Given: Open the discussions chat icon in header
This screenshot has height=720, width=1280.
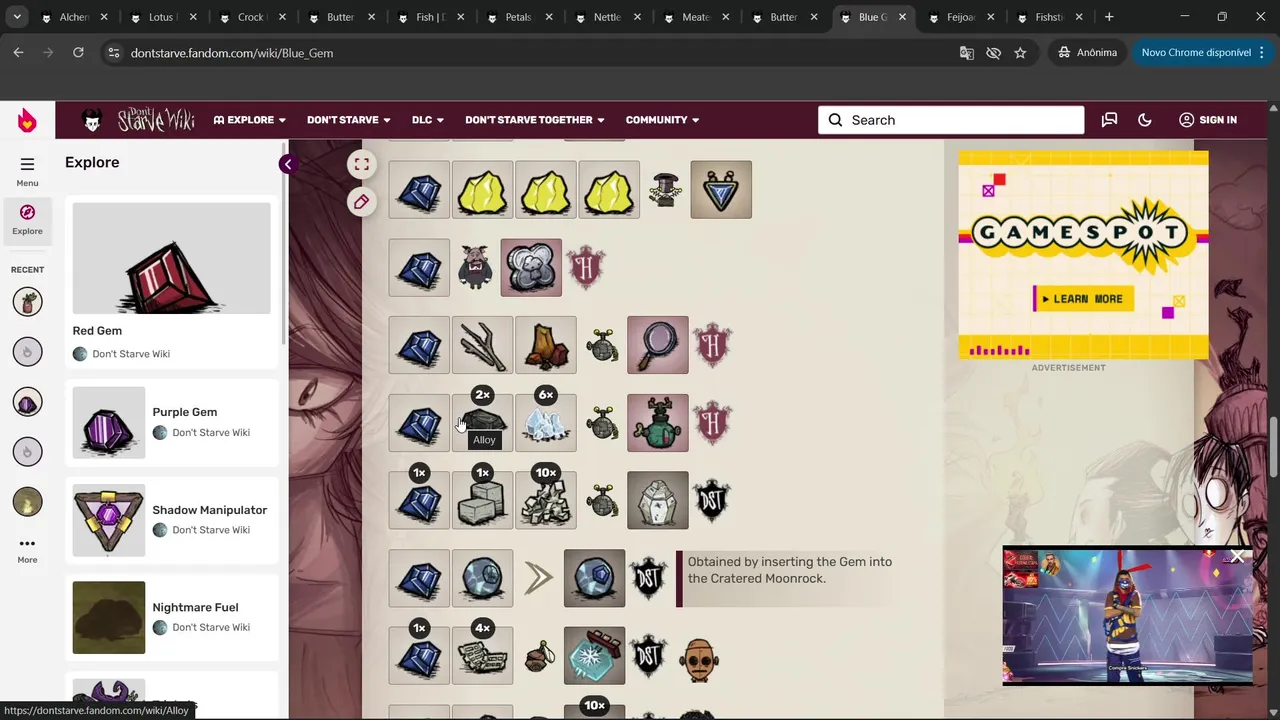Looking at the screenshot, I should (1109, 120).
